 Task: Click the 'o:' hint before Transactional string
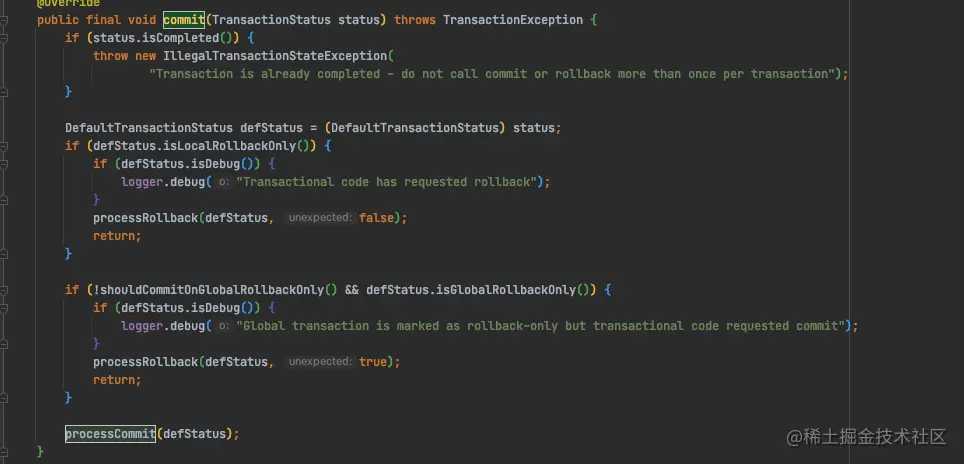pyautogui.click(x=224, y=183)
